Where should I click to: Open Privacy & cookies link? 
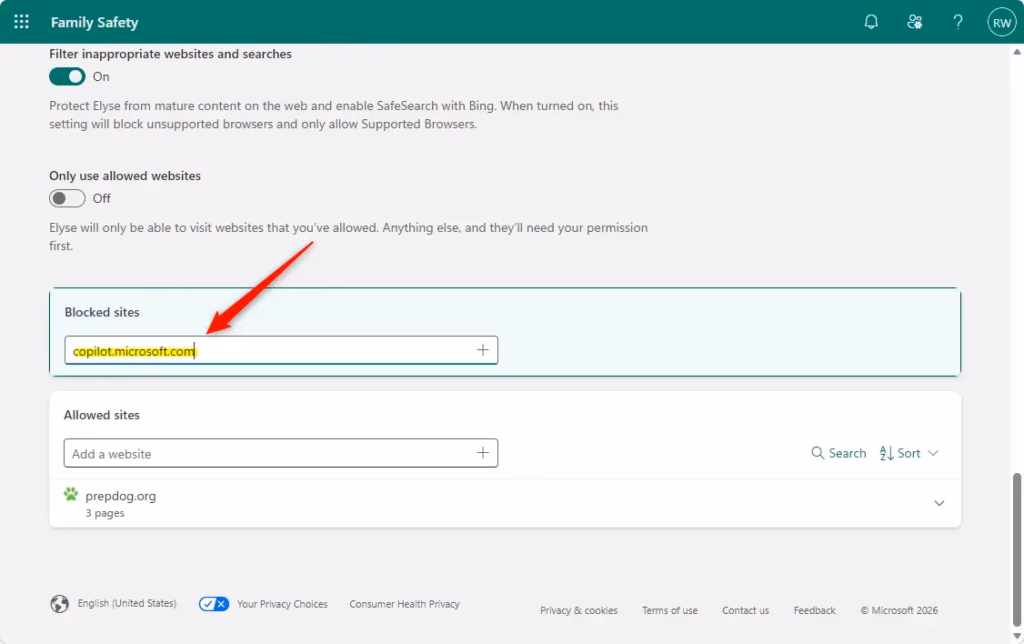(579, 610)
